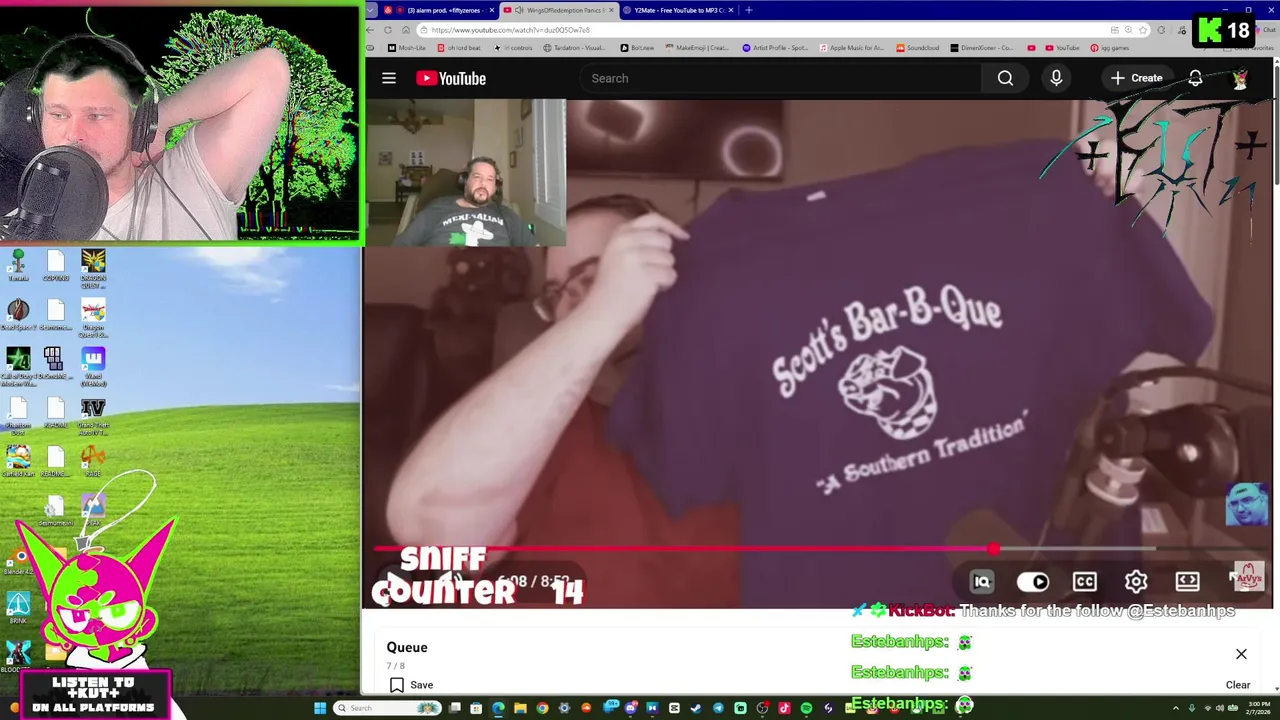Open YouTube notifications bell
Viewport: 1280px width, 720px height.
click(x=1195, y=78)
